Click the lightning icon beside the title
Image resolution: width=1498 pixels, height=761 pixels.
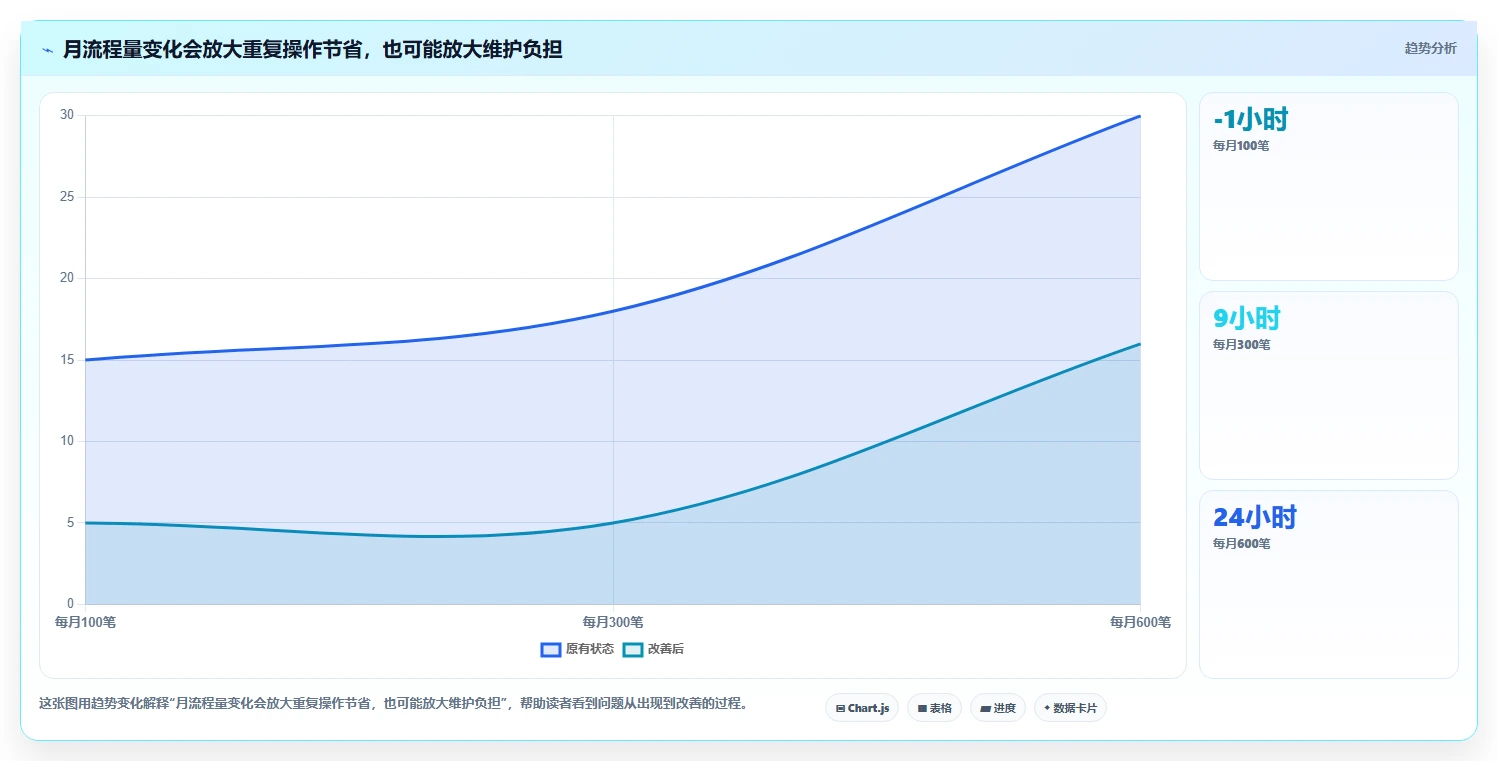pyautogui.click(x=47, y=49)
